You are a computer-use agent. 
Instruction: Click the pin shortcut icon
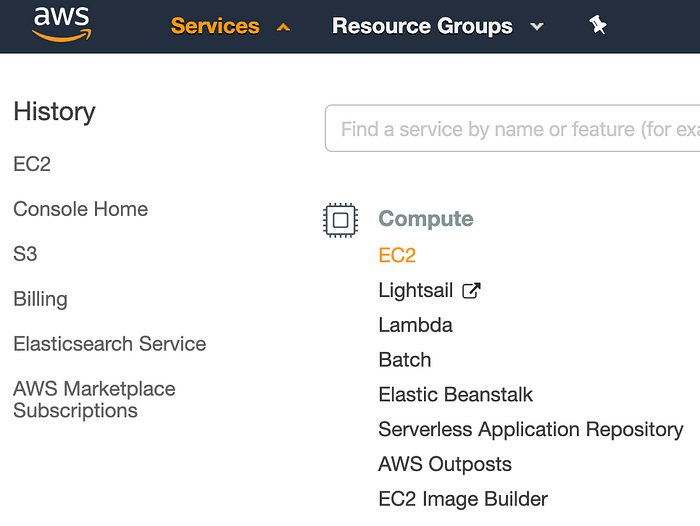(x=598, y=26)
